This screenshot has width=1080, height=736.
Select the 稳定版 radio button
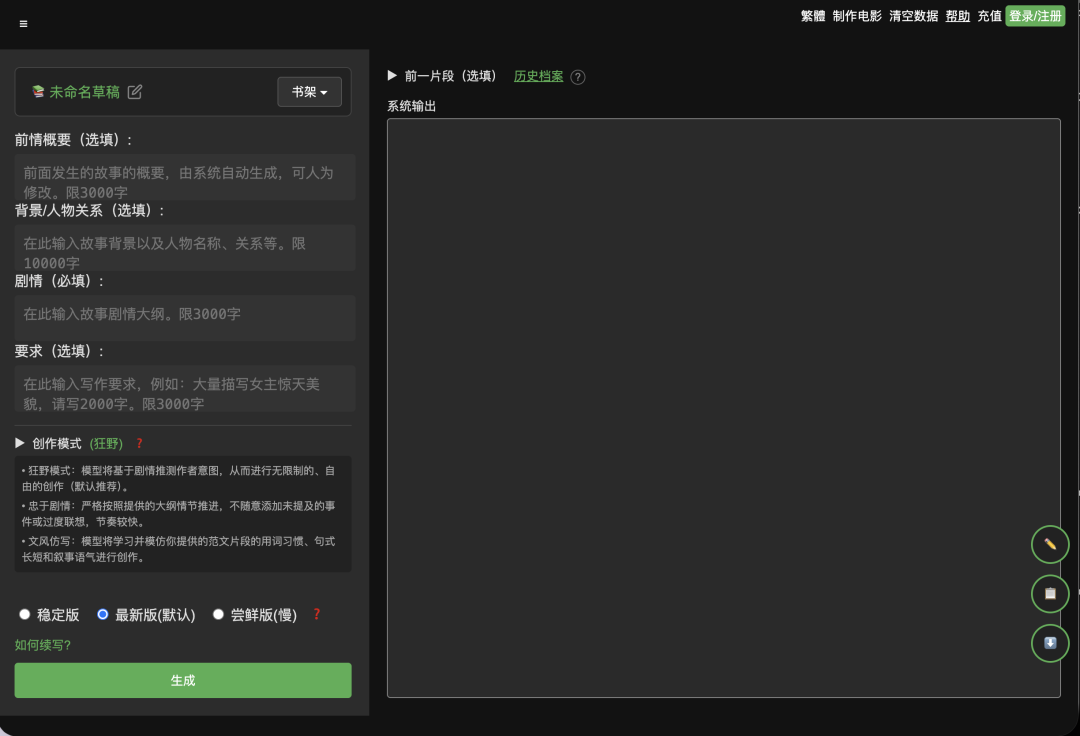(x=25, y=614)
